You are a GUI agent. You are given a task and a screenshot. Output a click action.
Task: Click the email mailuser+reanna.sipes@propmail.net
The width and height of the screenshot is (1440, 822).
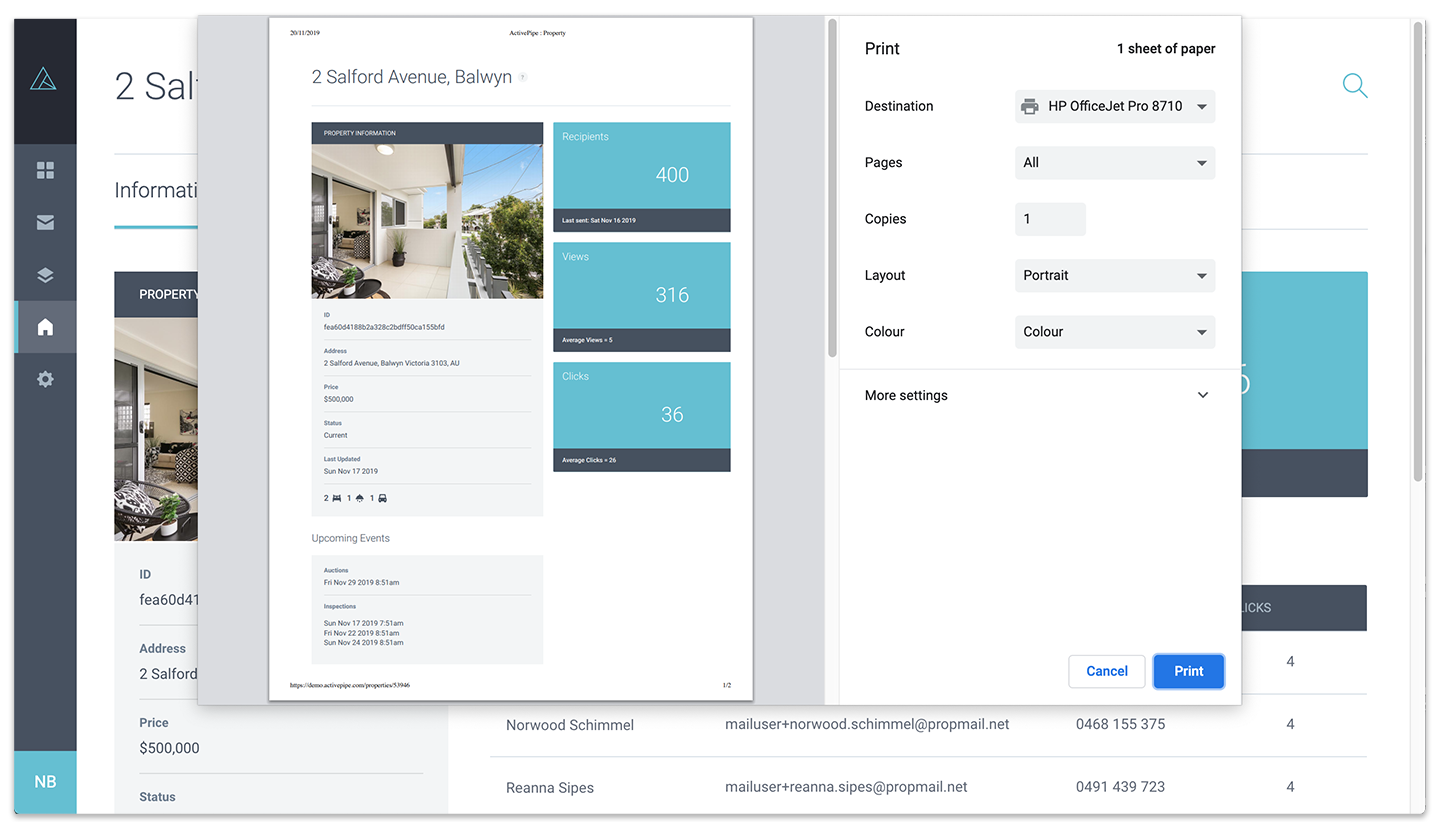846,787
